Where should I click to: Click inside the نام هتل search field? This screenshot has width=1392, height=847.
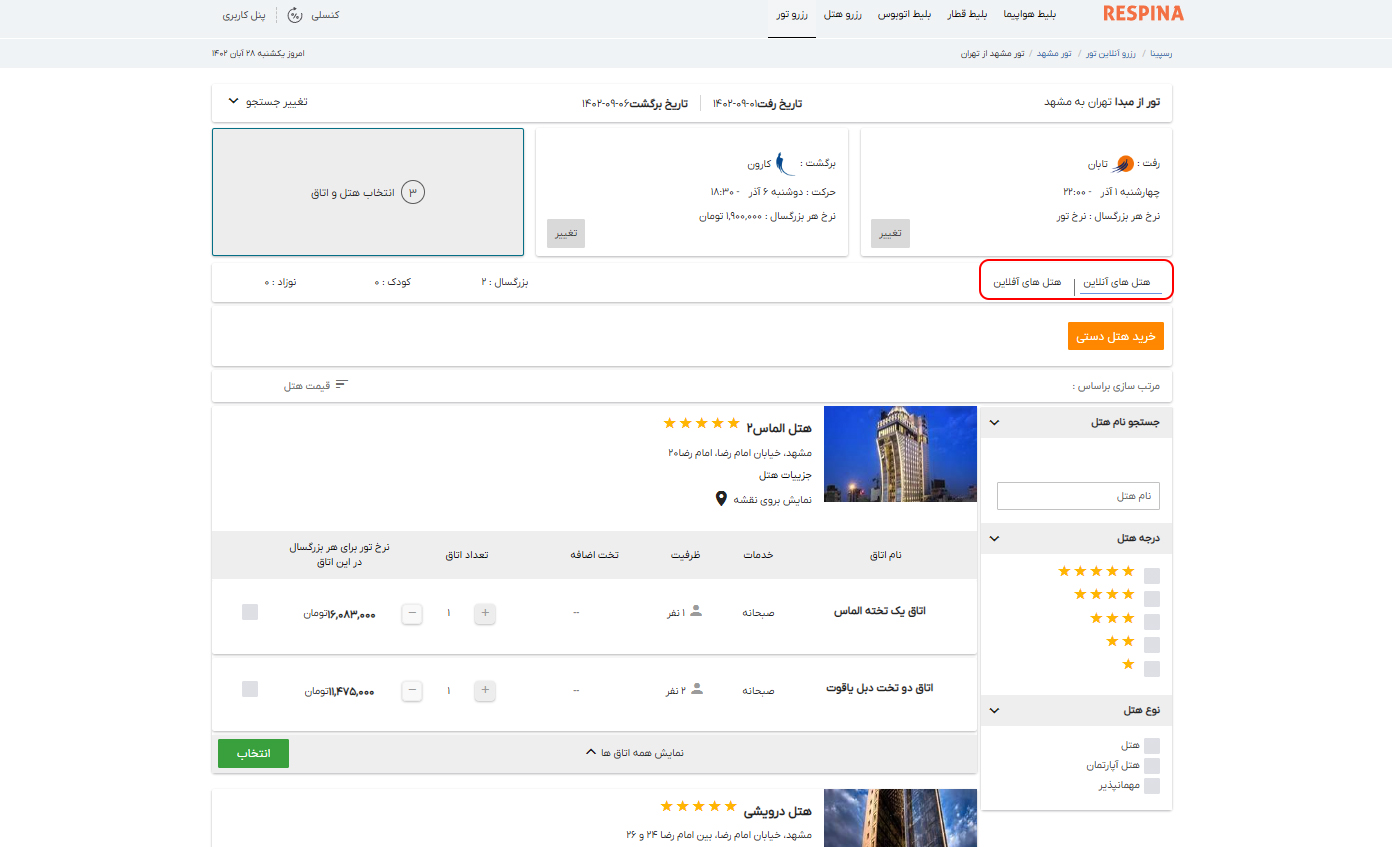coord(1078,495)
